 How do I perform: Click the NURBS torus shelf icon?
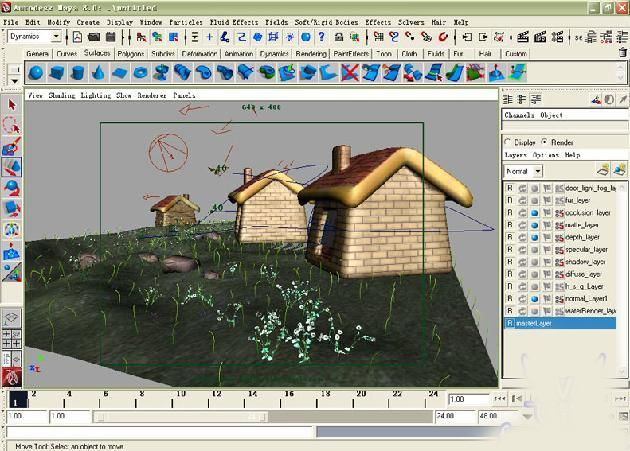click(x=140, y=73)
